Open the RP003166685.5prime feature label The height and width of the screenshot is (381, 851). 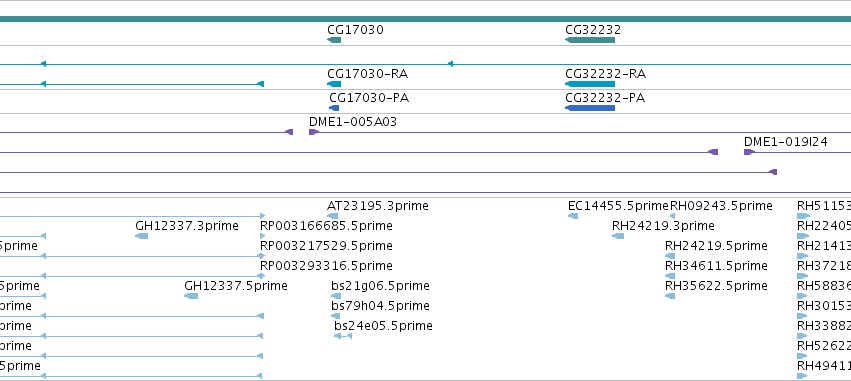pos(326,226)
